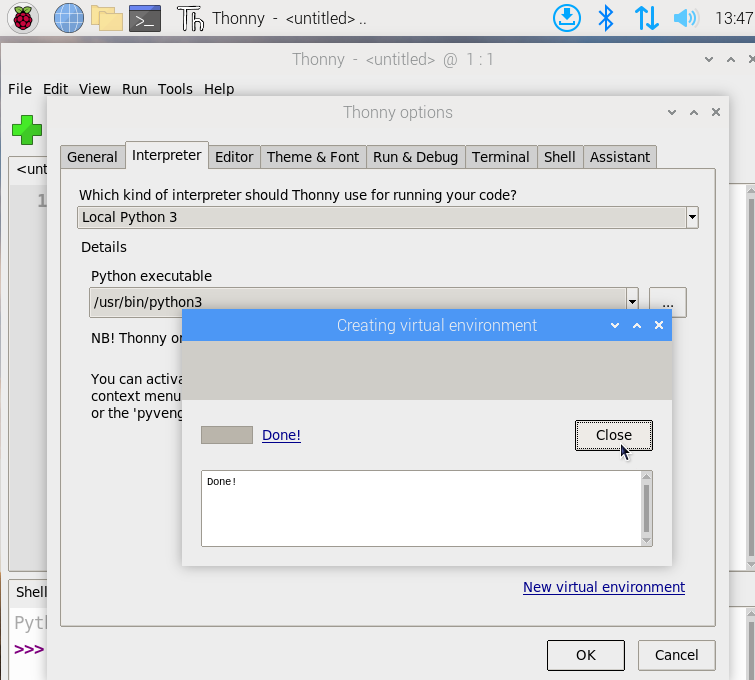Click the clock showing 13:47
Viewport: 755px width, 680px height.
pyautogui.click(x=734, y=18)
